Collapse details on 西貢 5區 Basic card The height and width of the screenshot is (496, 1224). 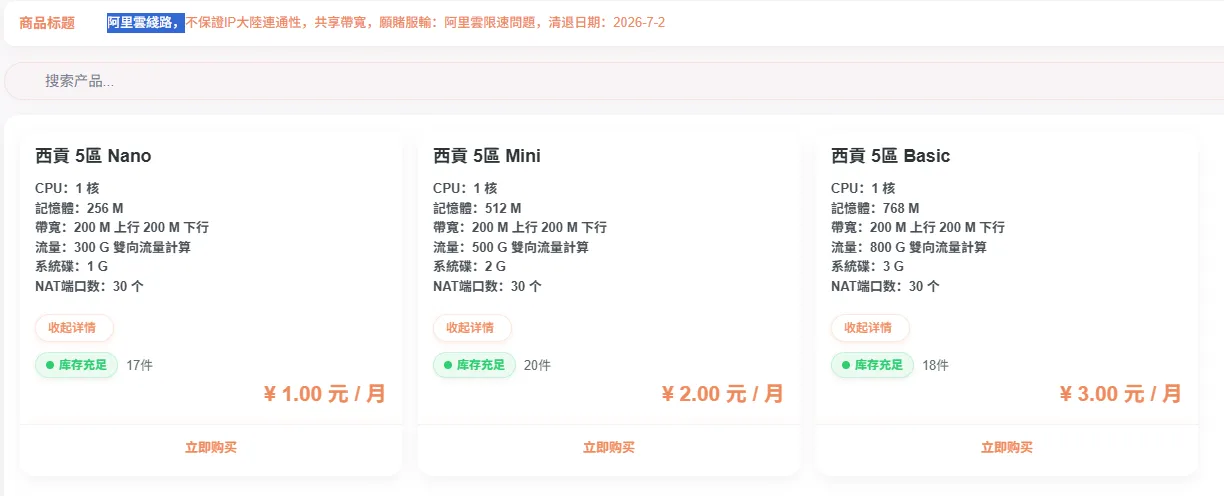click(x=870, y=328)
